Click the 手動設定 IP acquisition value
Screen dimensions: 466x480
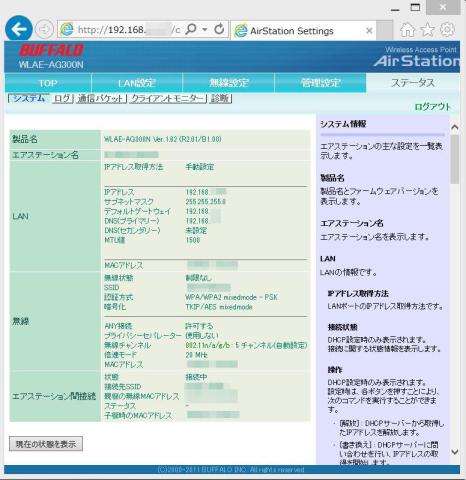200,167
